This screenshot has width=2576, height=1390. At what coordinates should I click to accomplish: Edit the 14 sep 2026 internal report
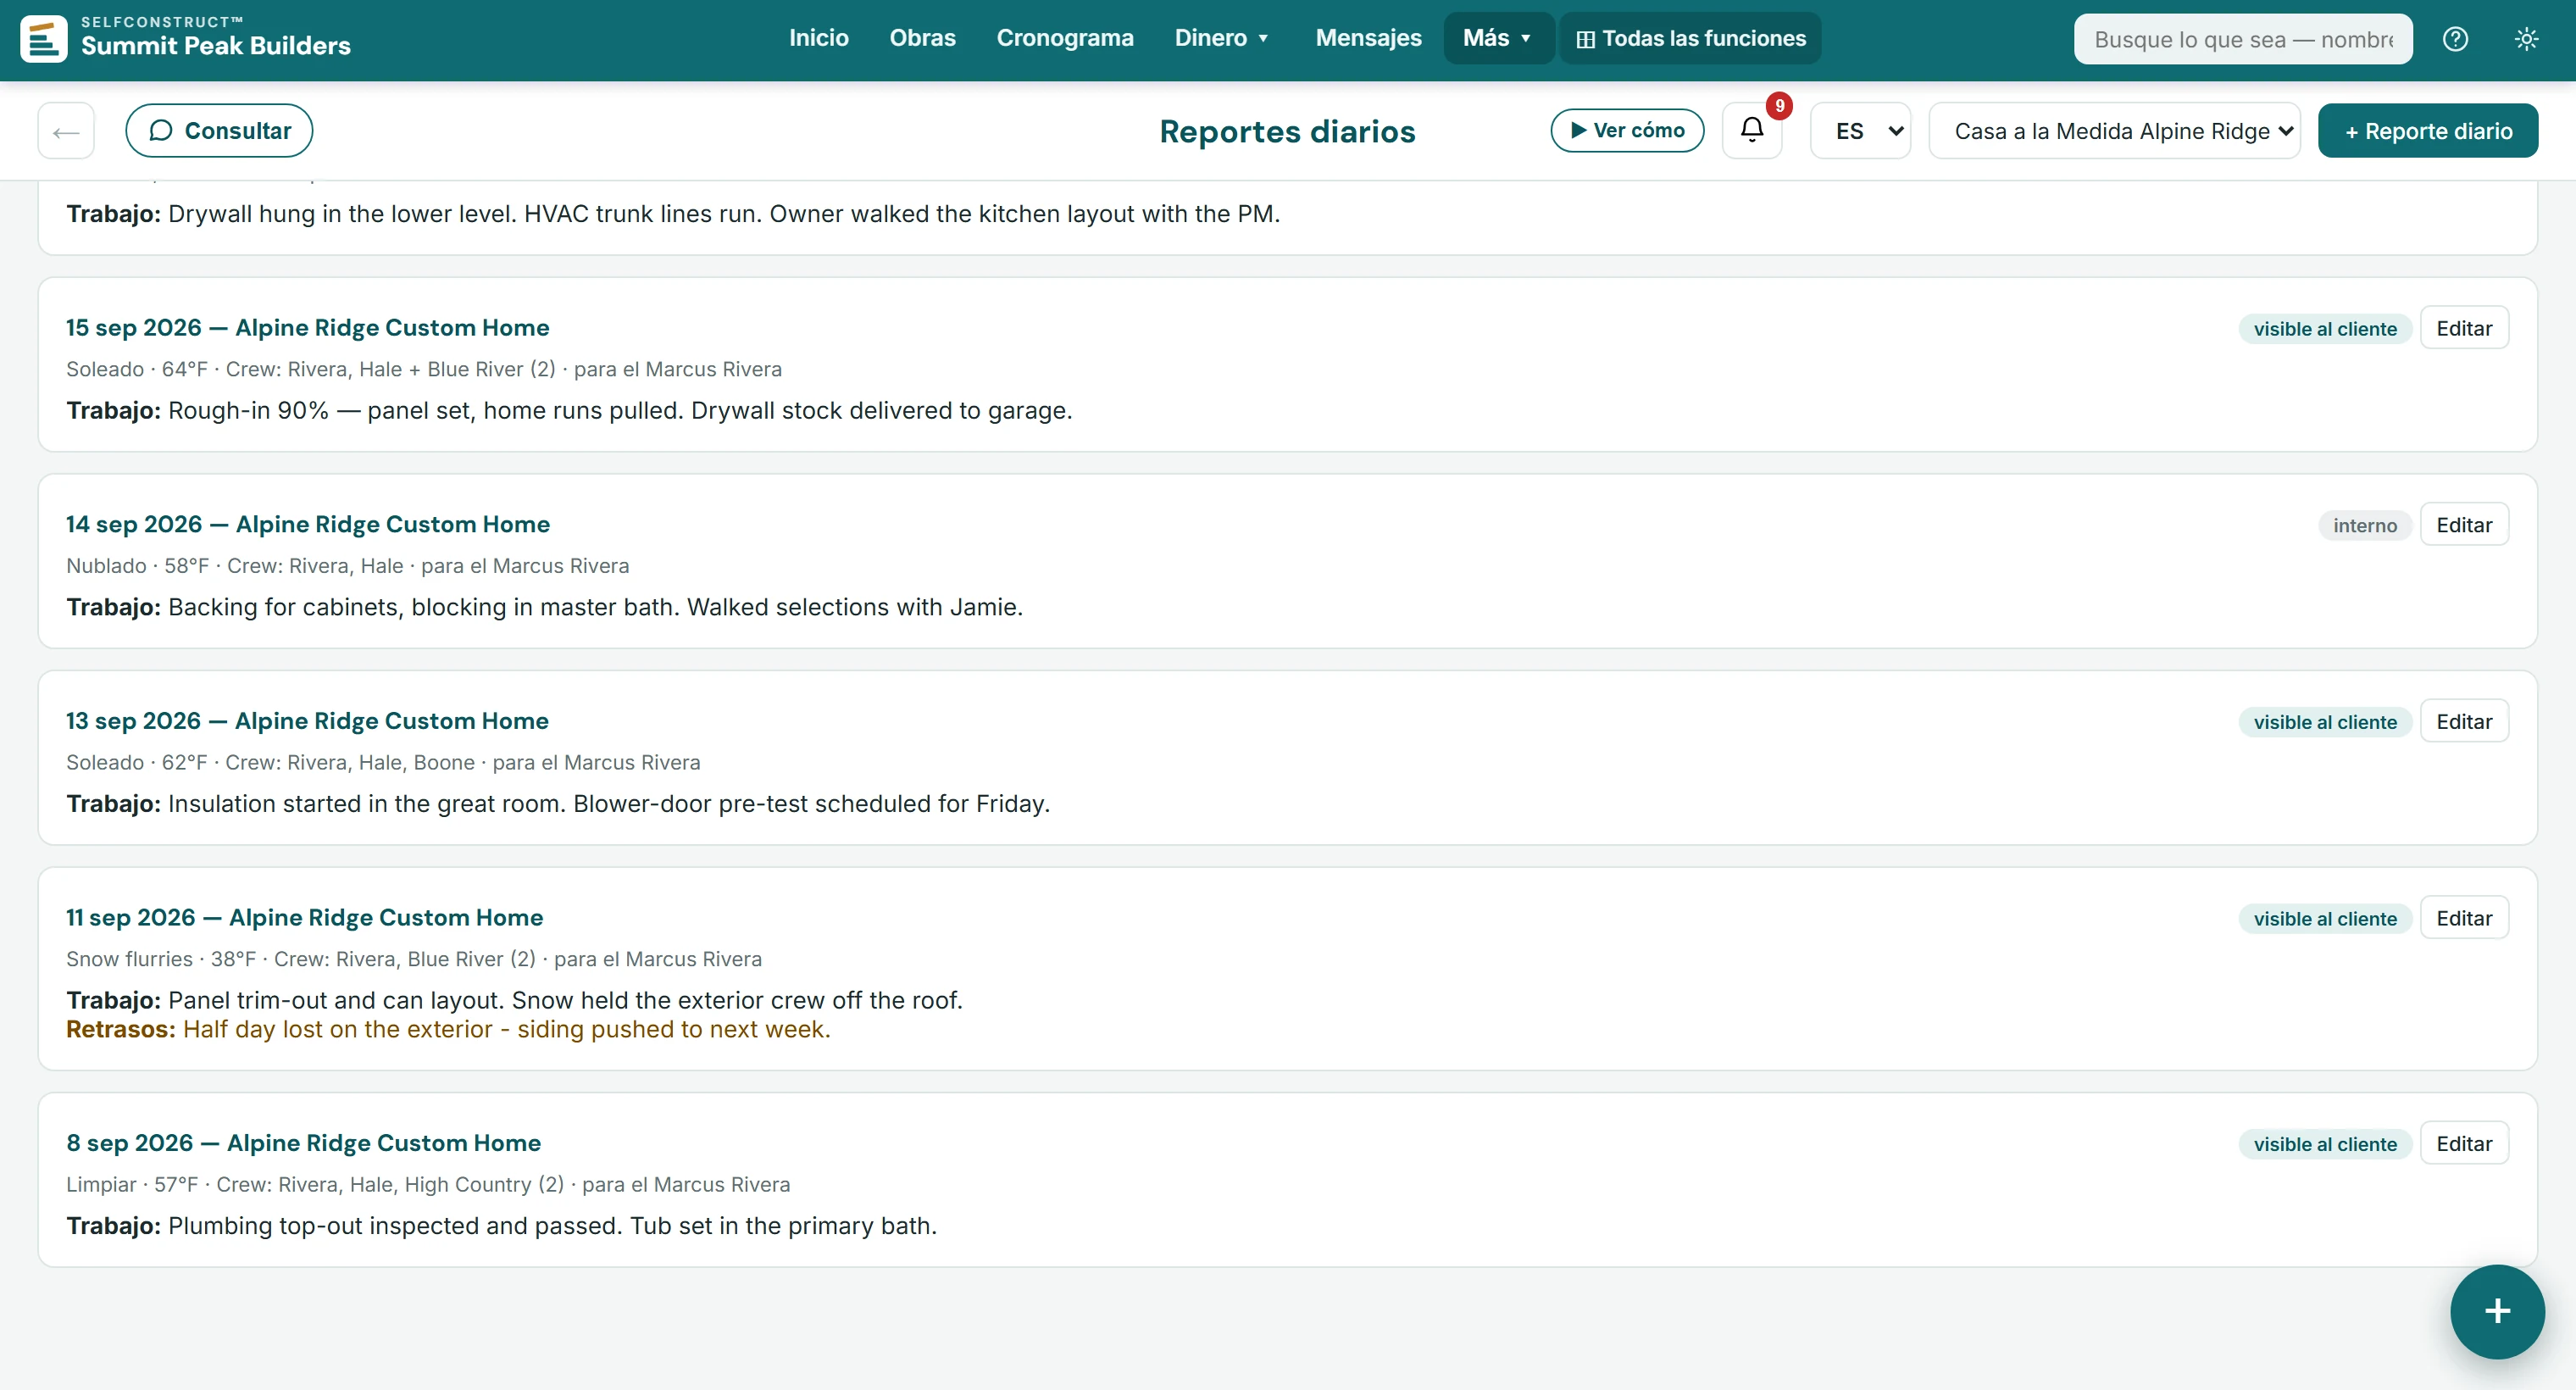[x=2464, y=524]
